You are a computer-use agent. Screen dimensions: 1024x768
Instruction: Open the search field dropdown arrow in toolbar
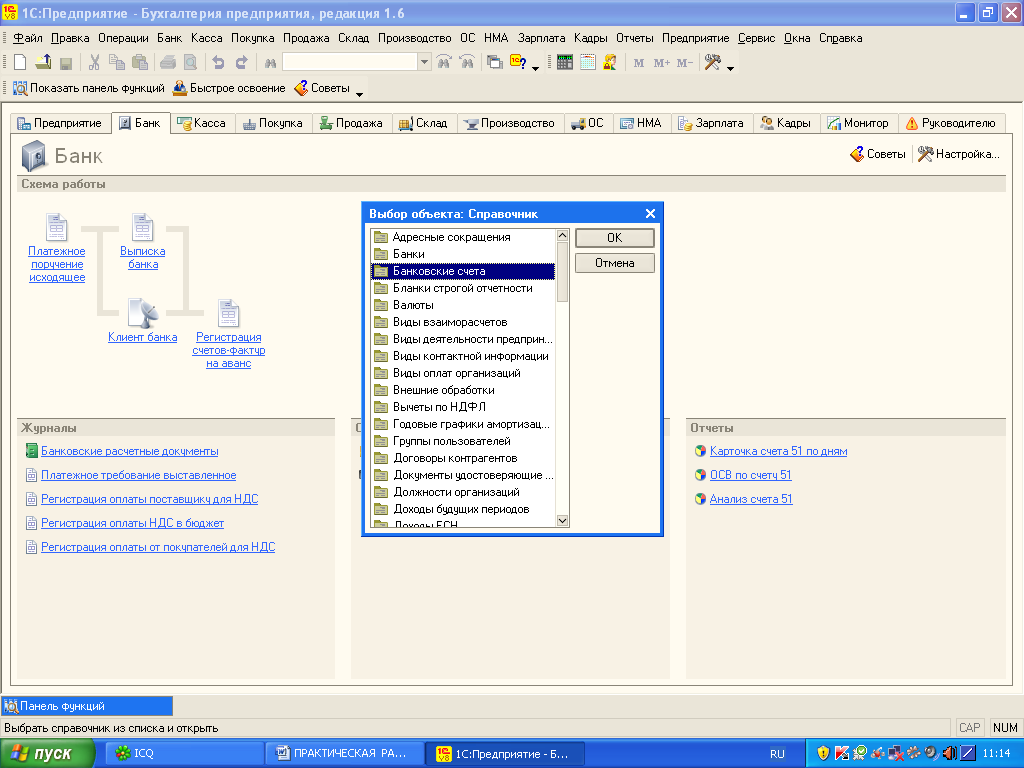coord(424,63)
